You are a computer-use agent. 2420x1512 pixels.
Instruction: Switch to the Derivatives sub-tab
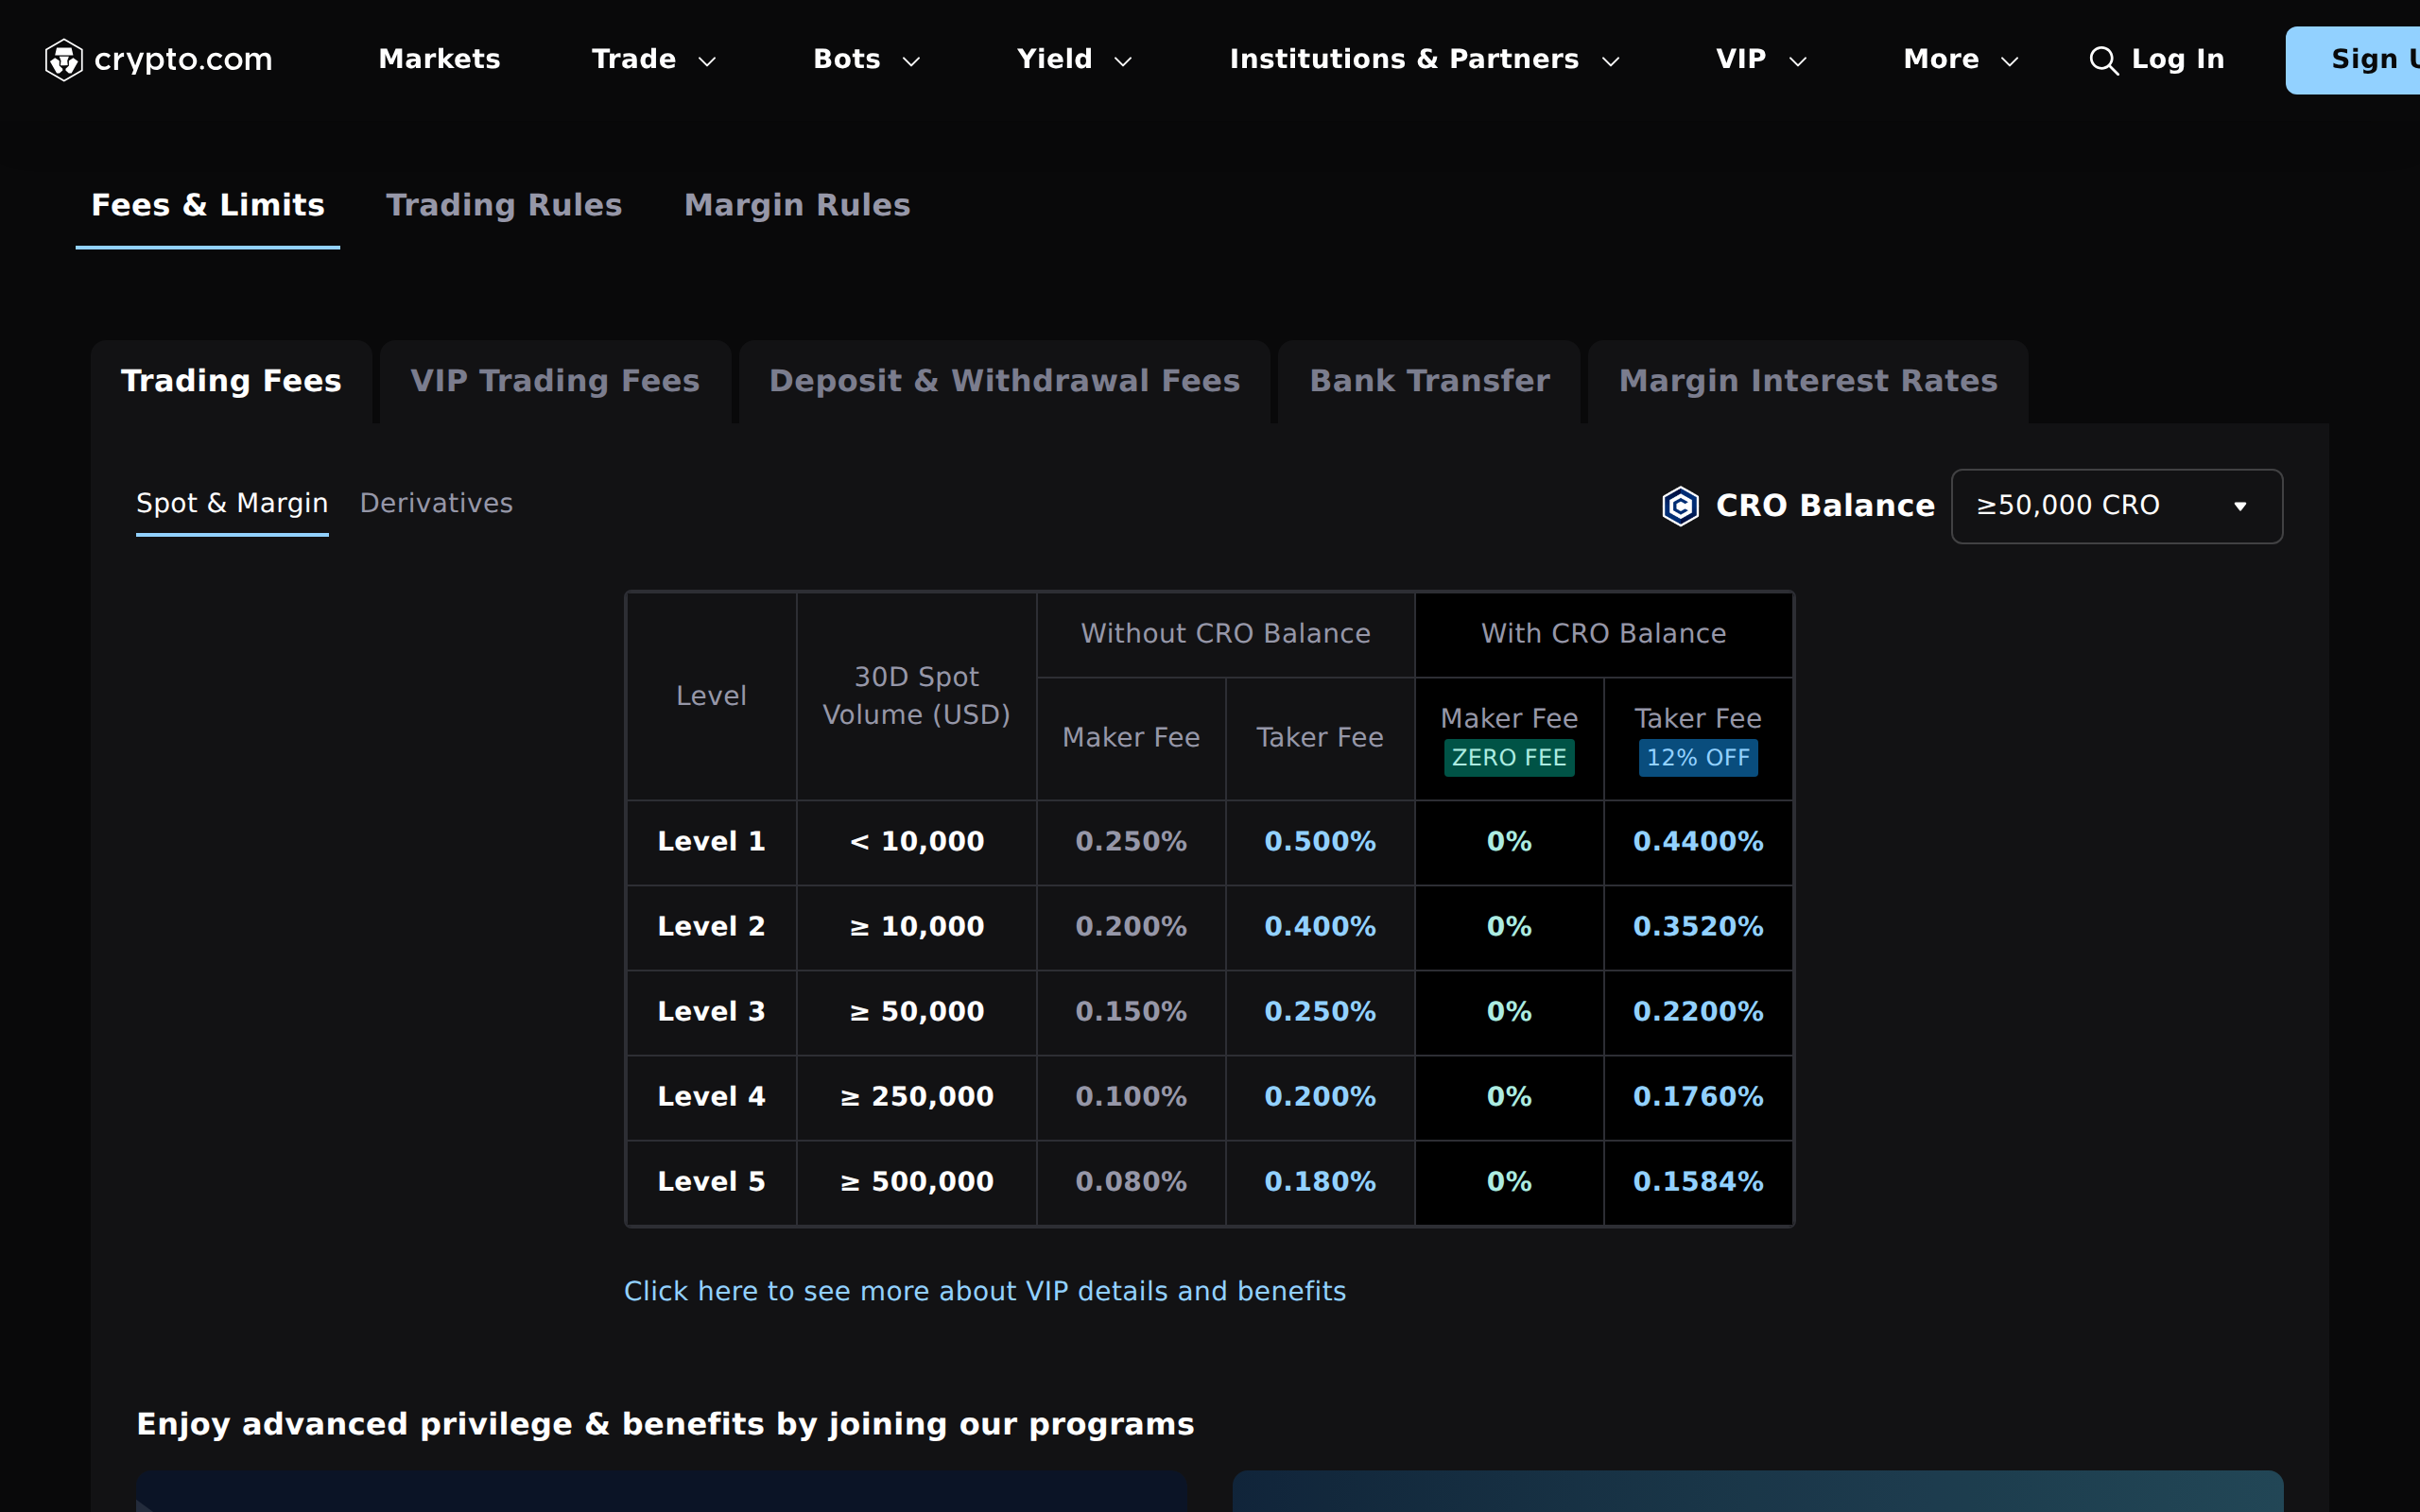436,503
